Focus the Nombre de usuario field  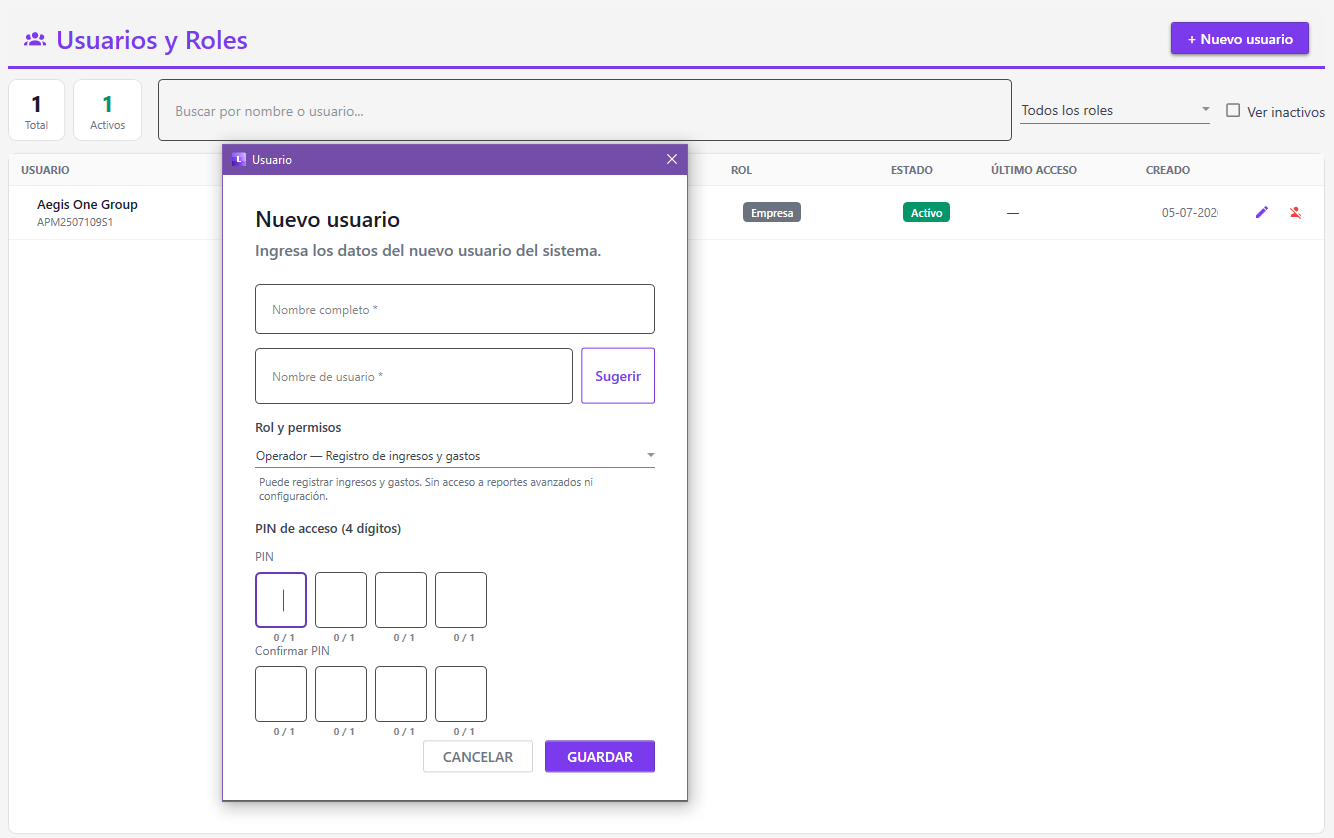414,376
